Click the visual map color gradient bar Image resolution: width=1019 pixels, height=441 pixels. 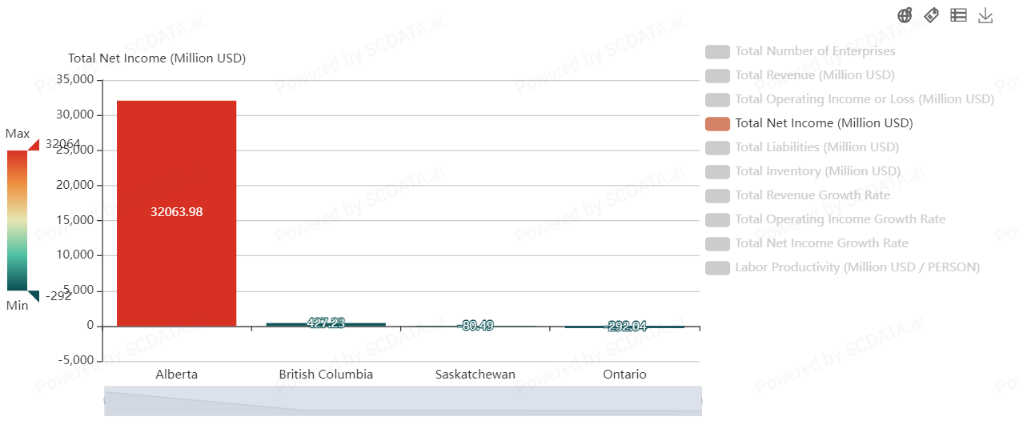(x=18, y=220)
